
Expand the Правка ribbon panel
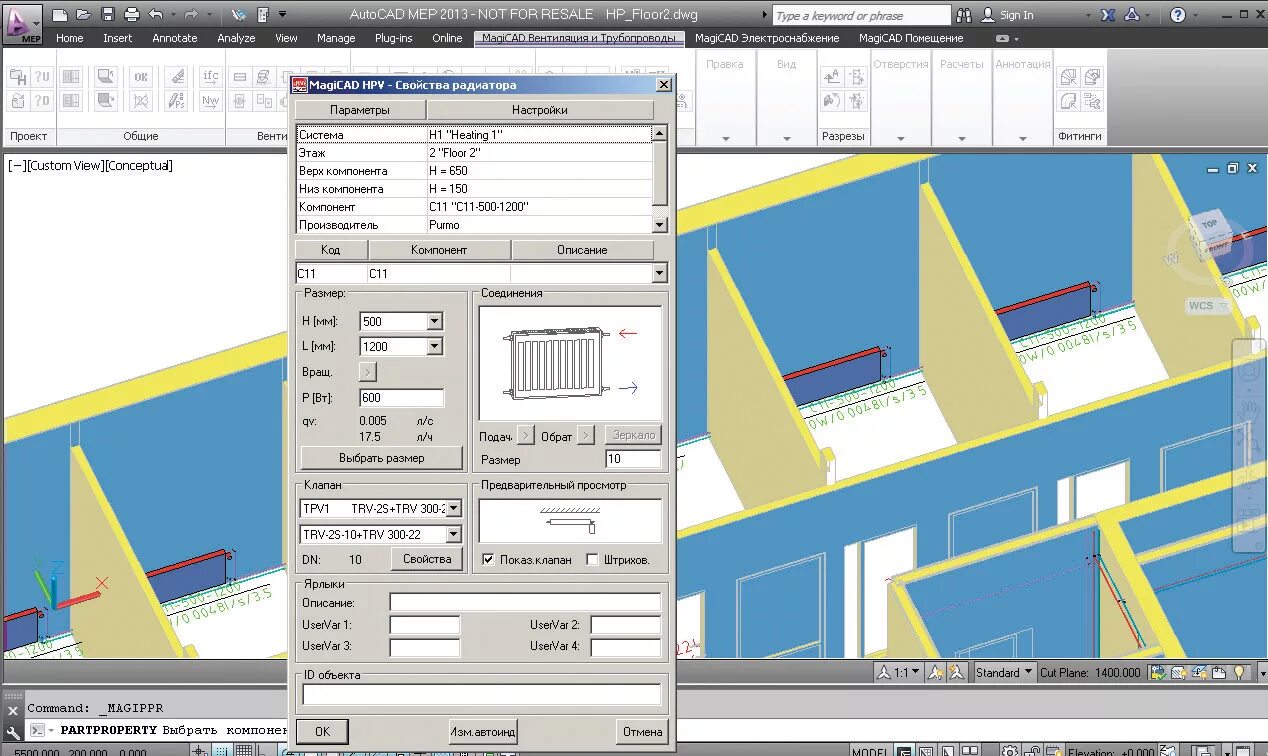725,137
